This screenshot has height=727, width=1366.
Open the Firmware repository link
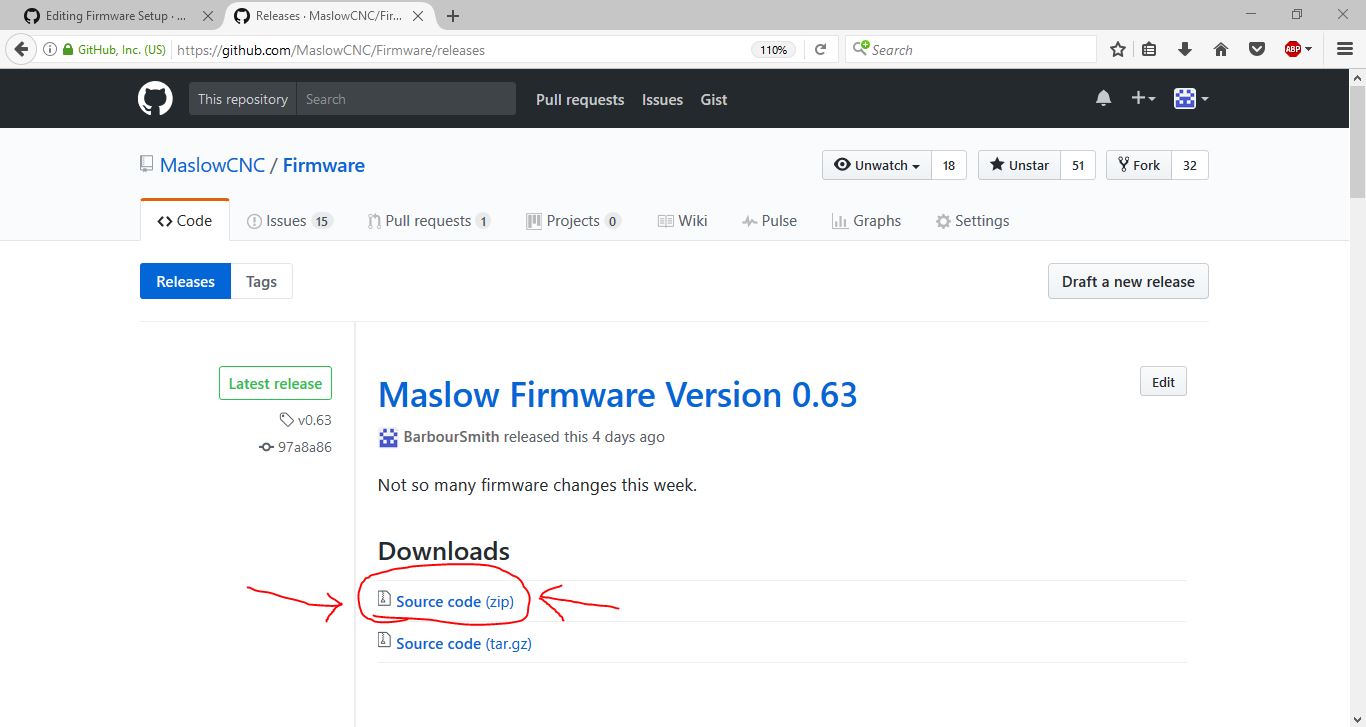point(324,165)
